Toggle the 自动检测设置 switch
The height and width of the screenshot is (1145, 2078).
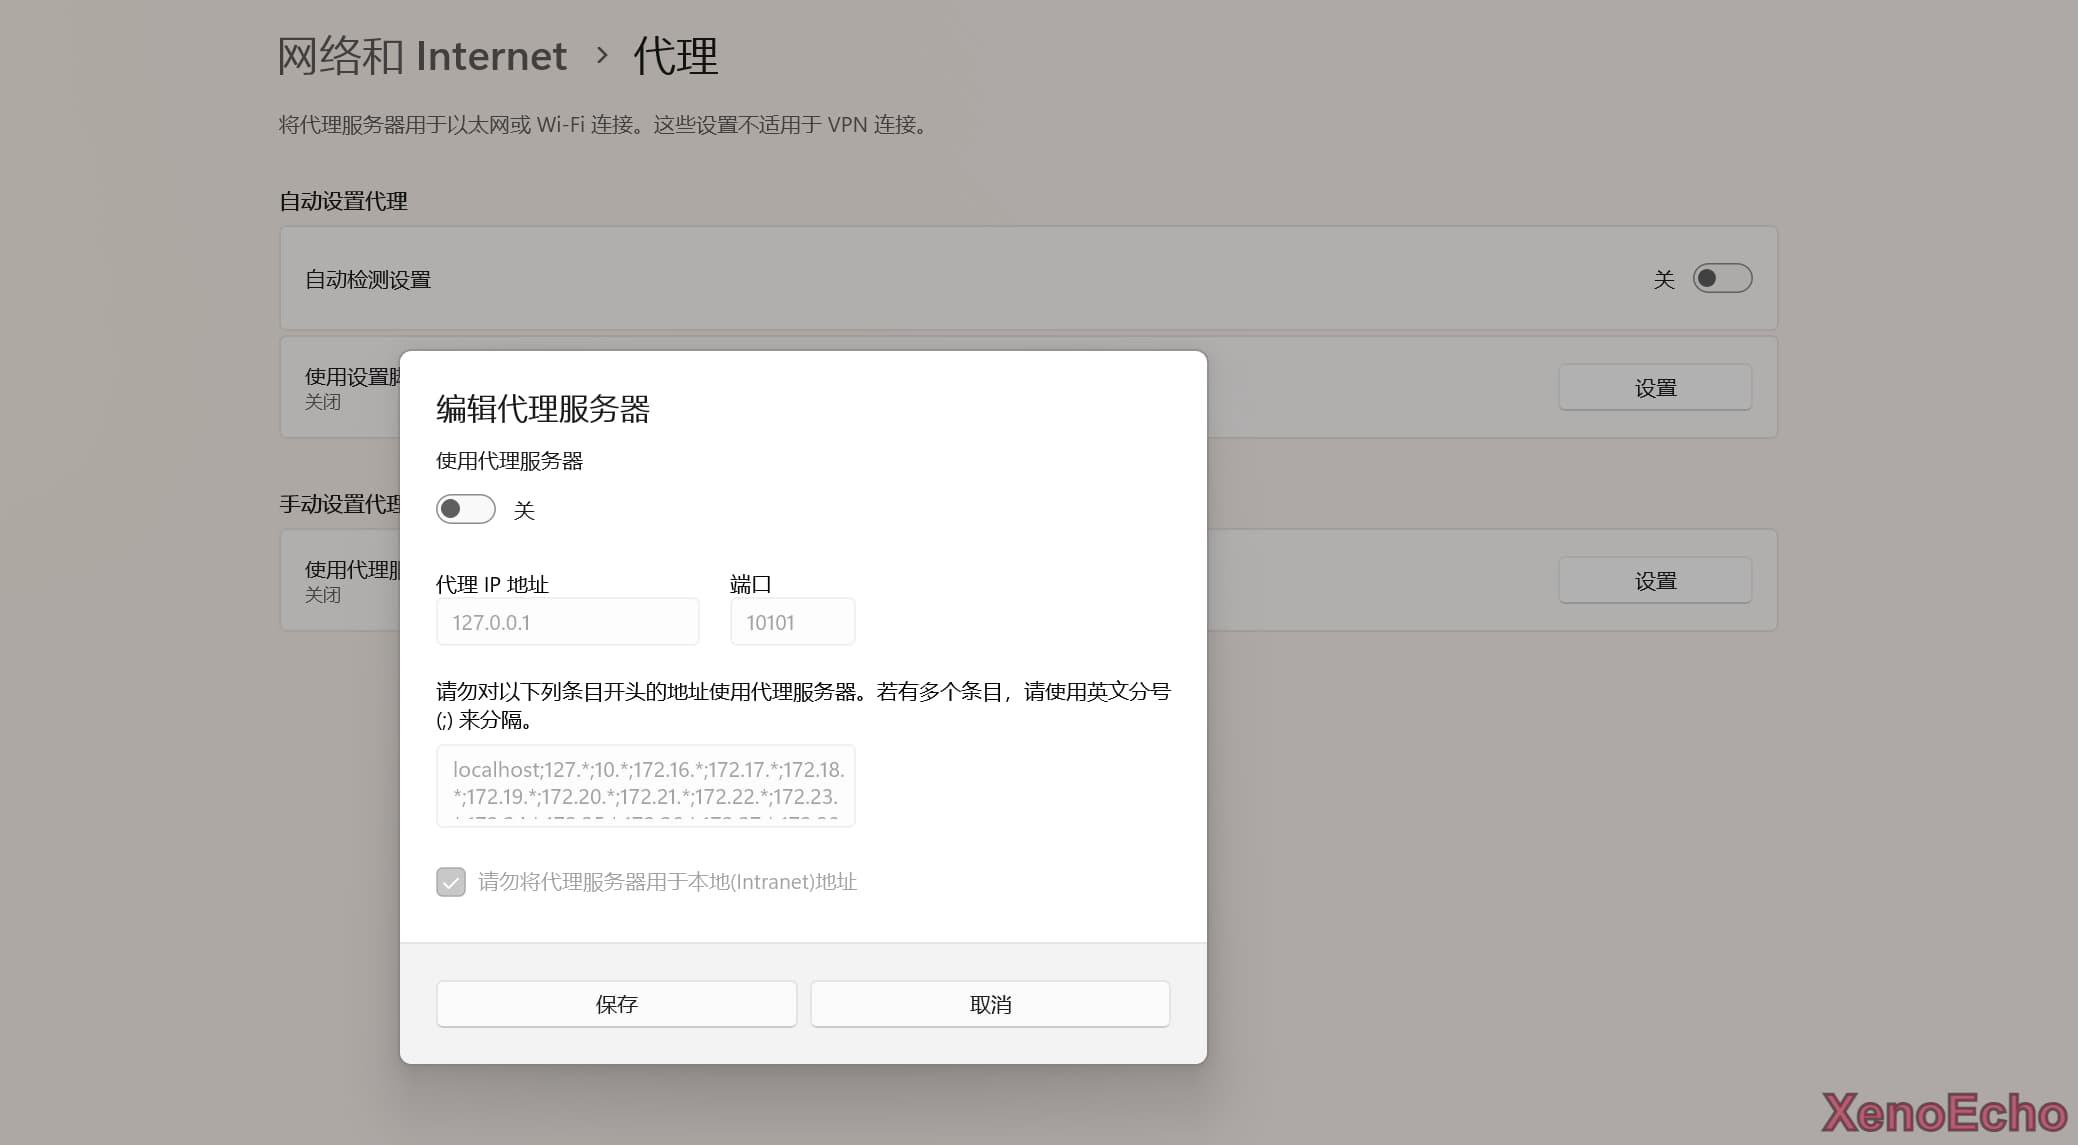[1721, 278]
